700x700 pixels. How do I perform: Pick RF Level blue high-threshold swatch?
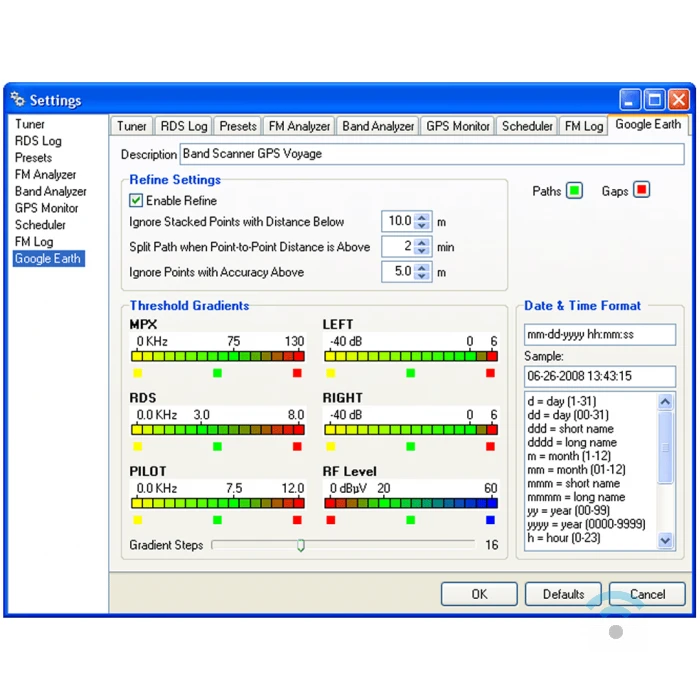point(490,520)
